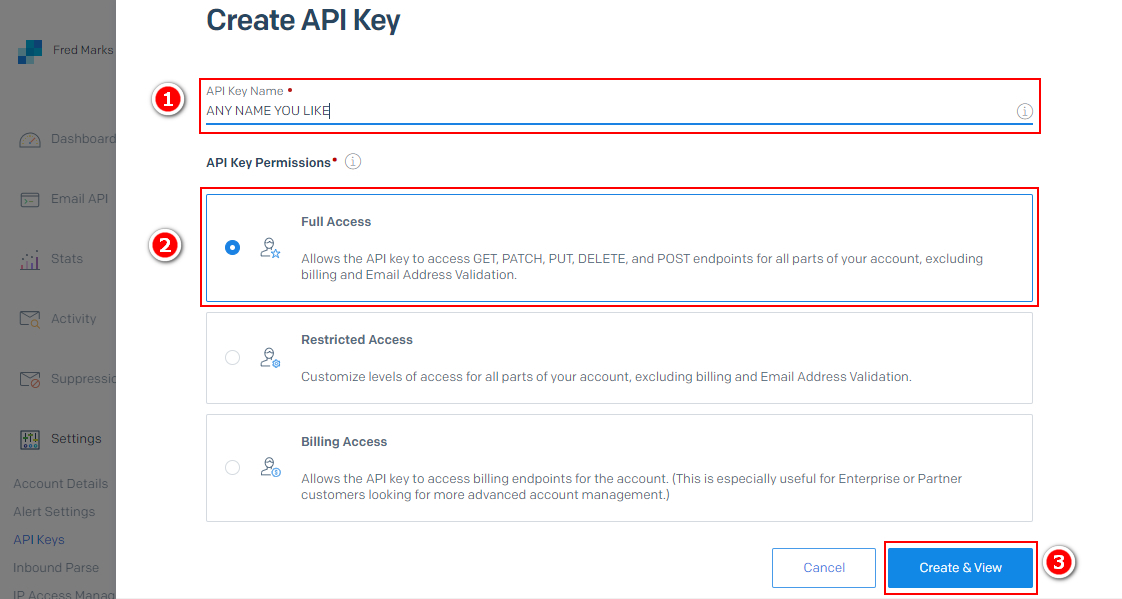
Task: Click the Settings sliders icon
Action: [x=30, y=439]
